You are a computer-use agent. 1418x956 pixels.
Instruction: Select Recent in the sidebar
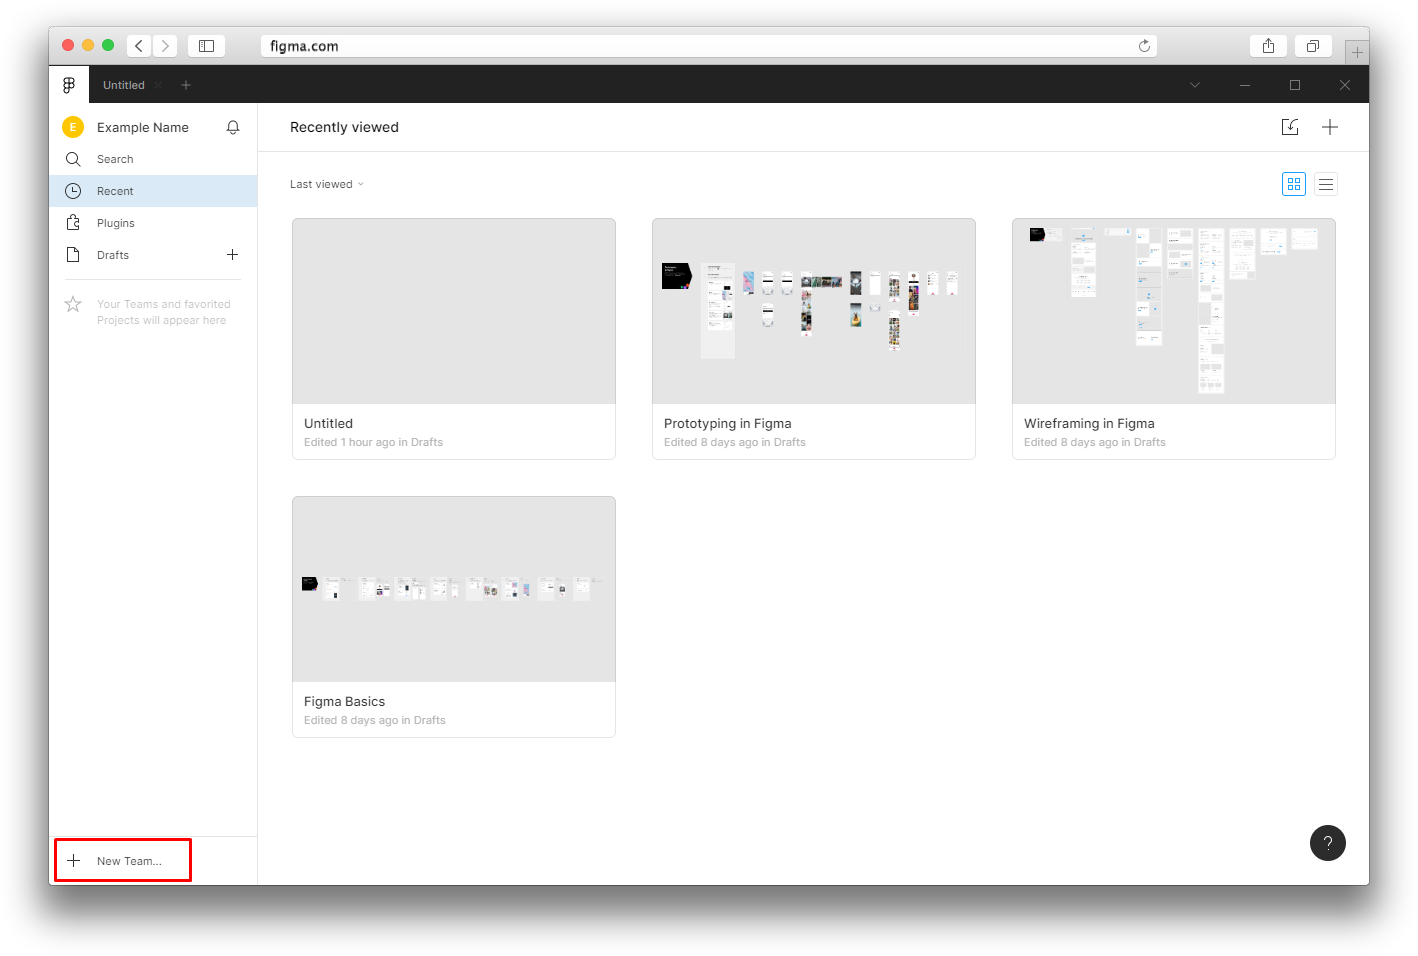153,191
